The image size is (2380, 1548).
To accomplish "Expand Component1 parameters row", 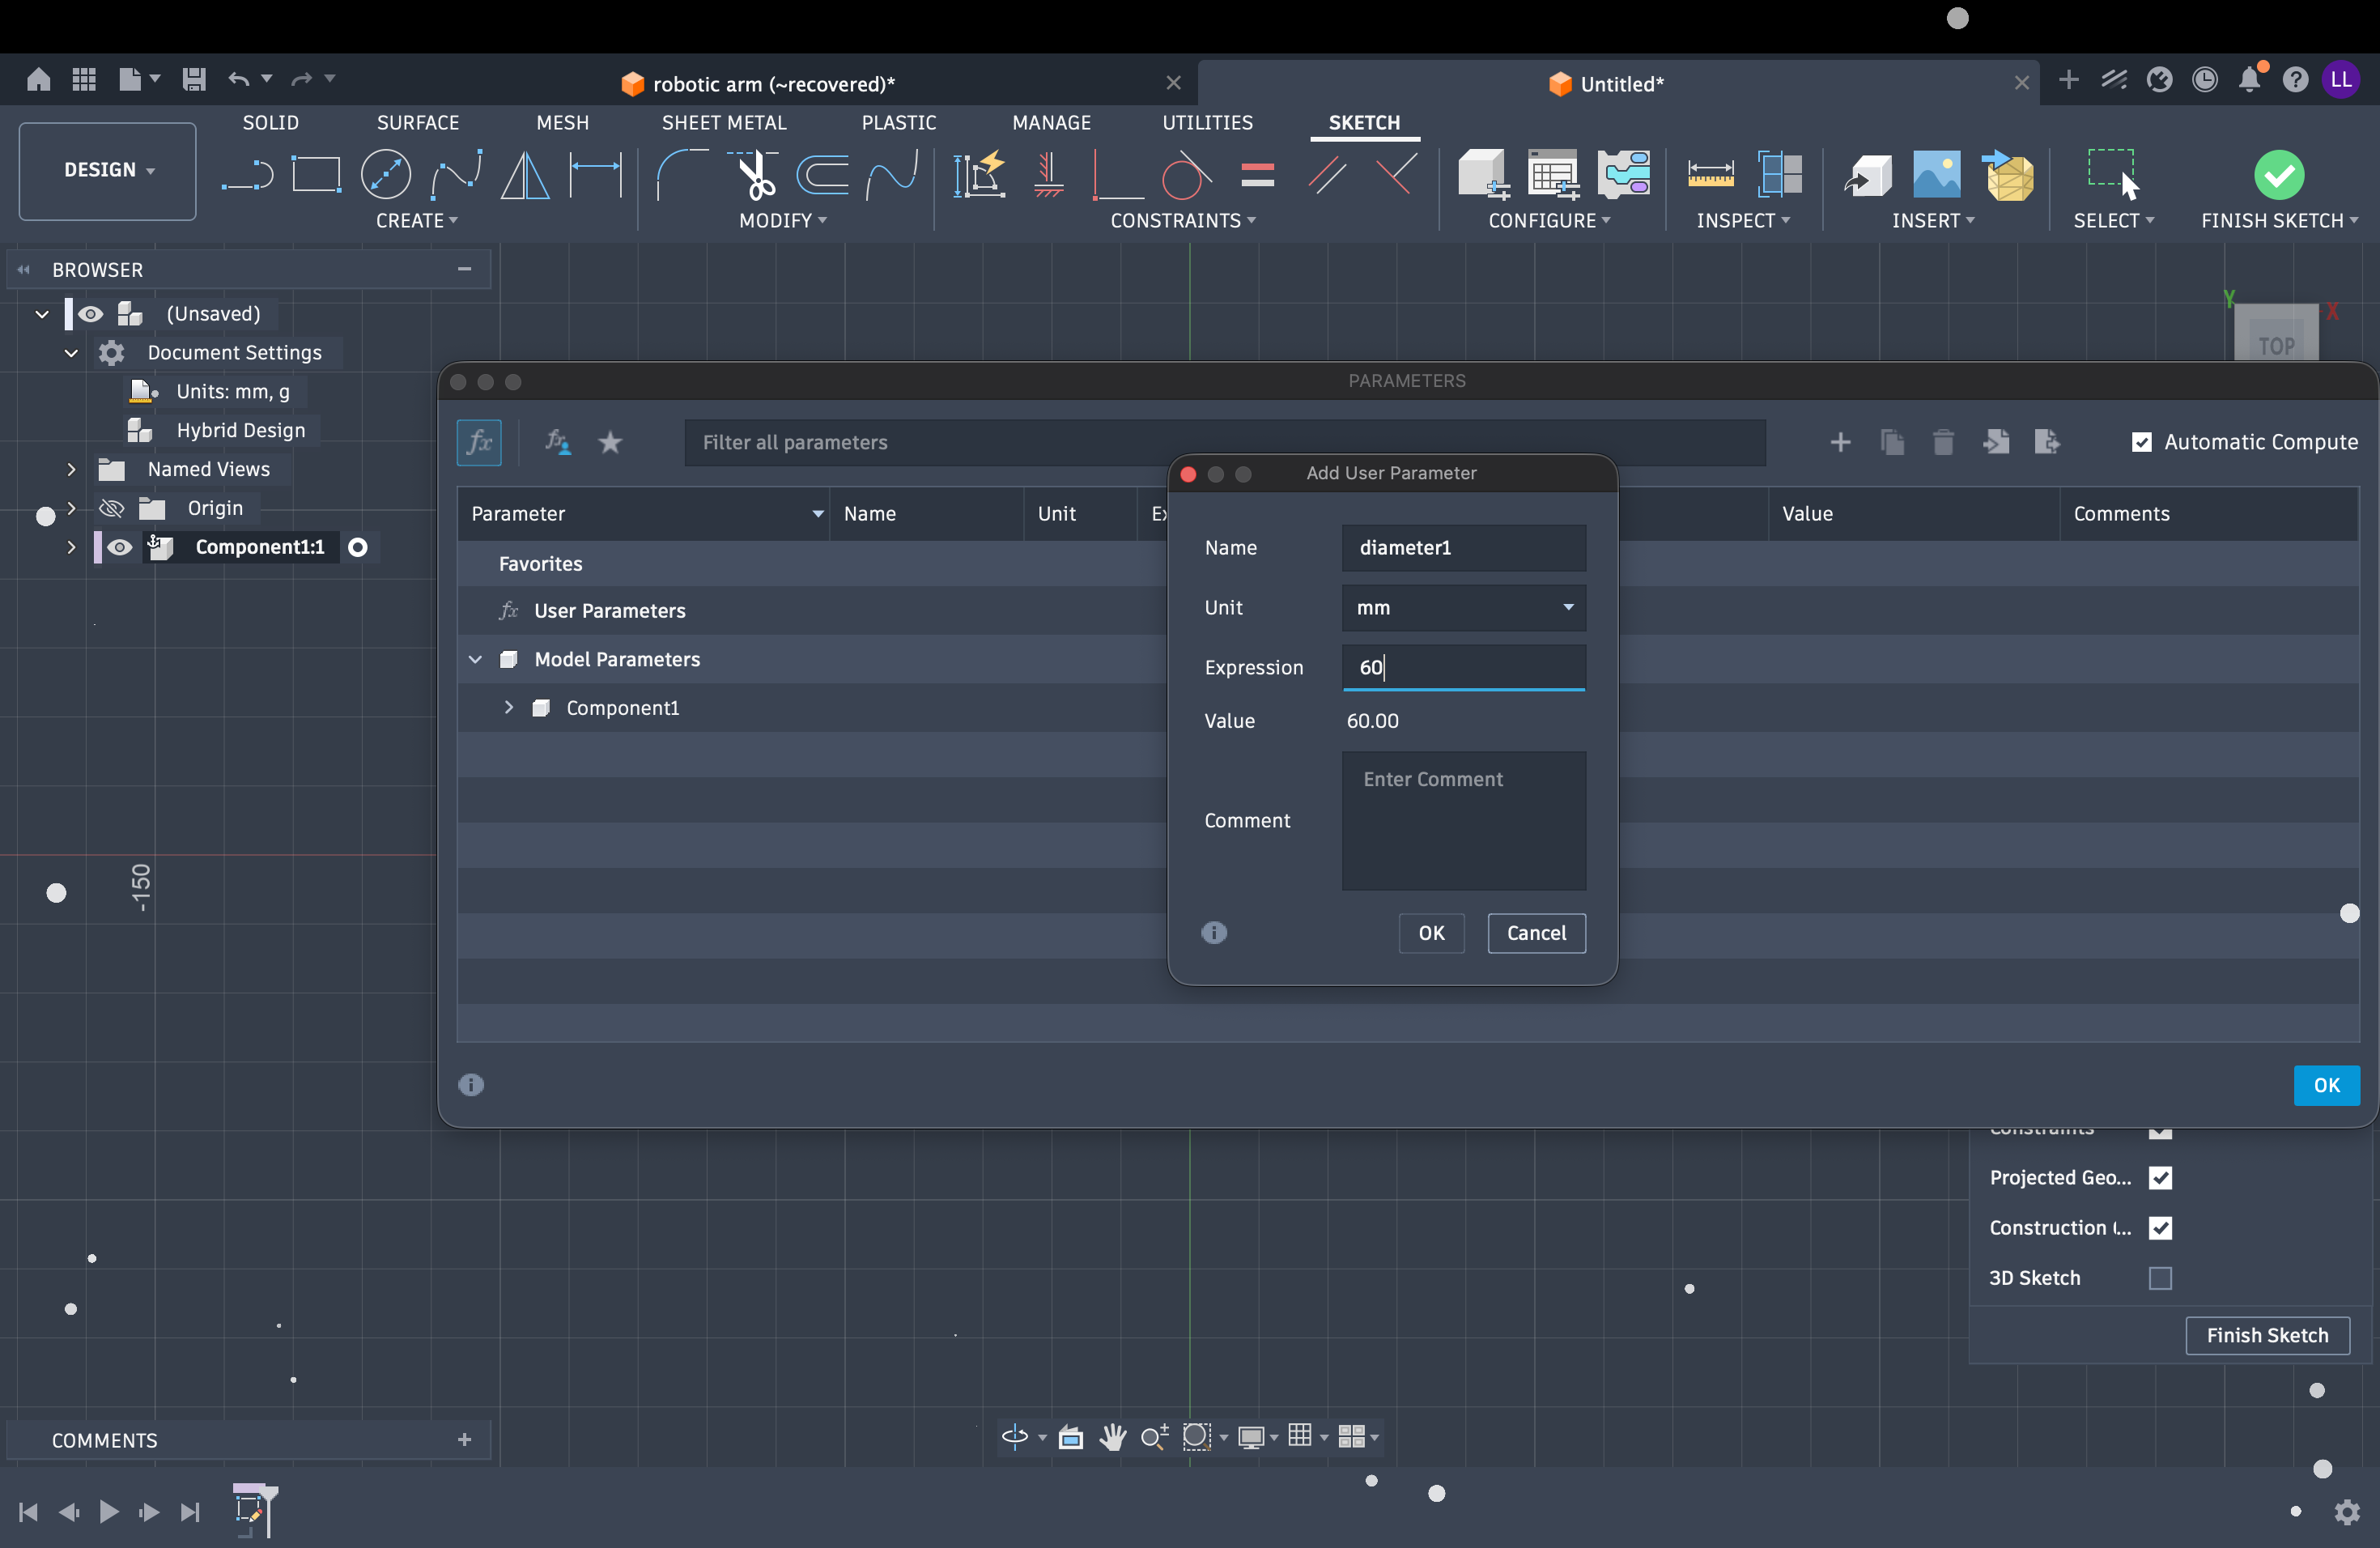I will [508, 708].
